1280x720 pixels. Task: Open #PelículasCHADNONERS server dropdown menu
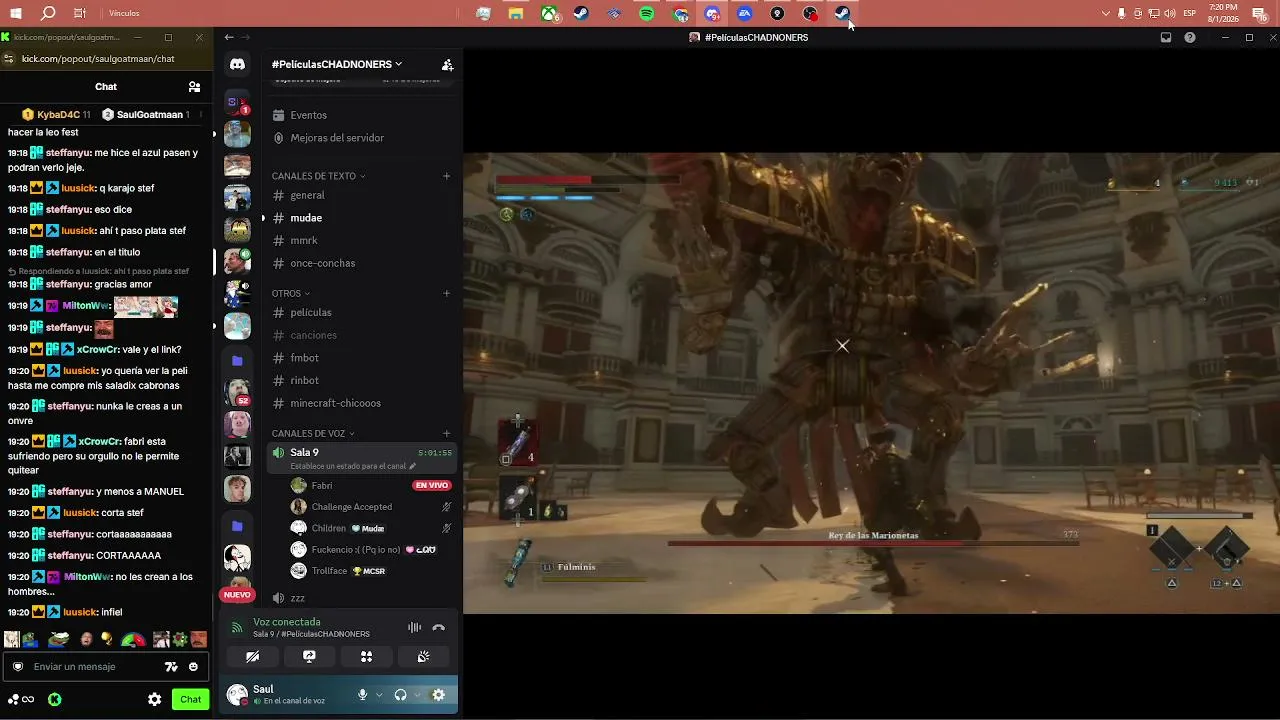[x=337, y=64]
